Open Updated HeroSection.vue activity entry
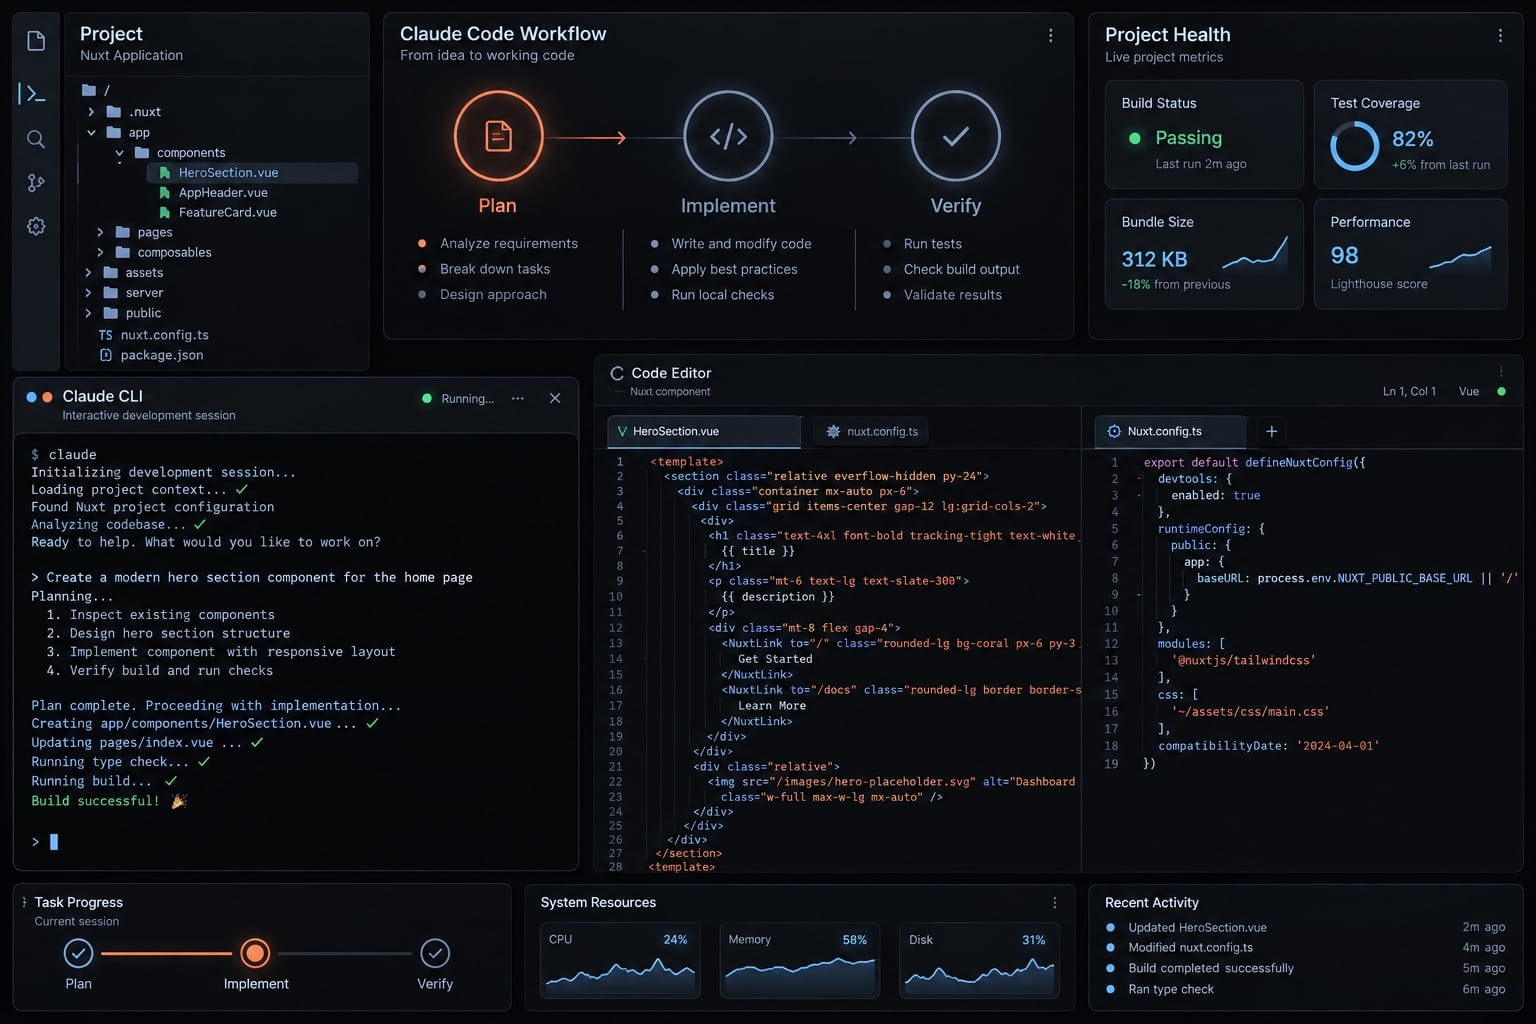 1305,927
